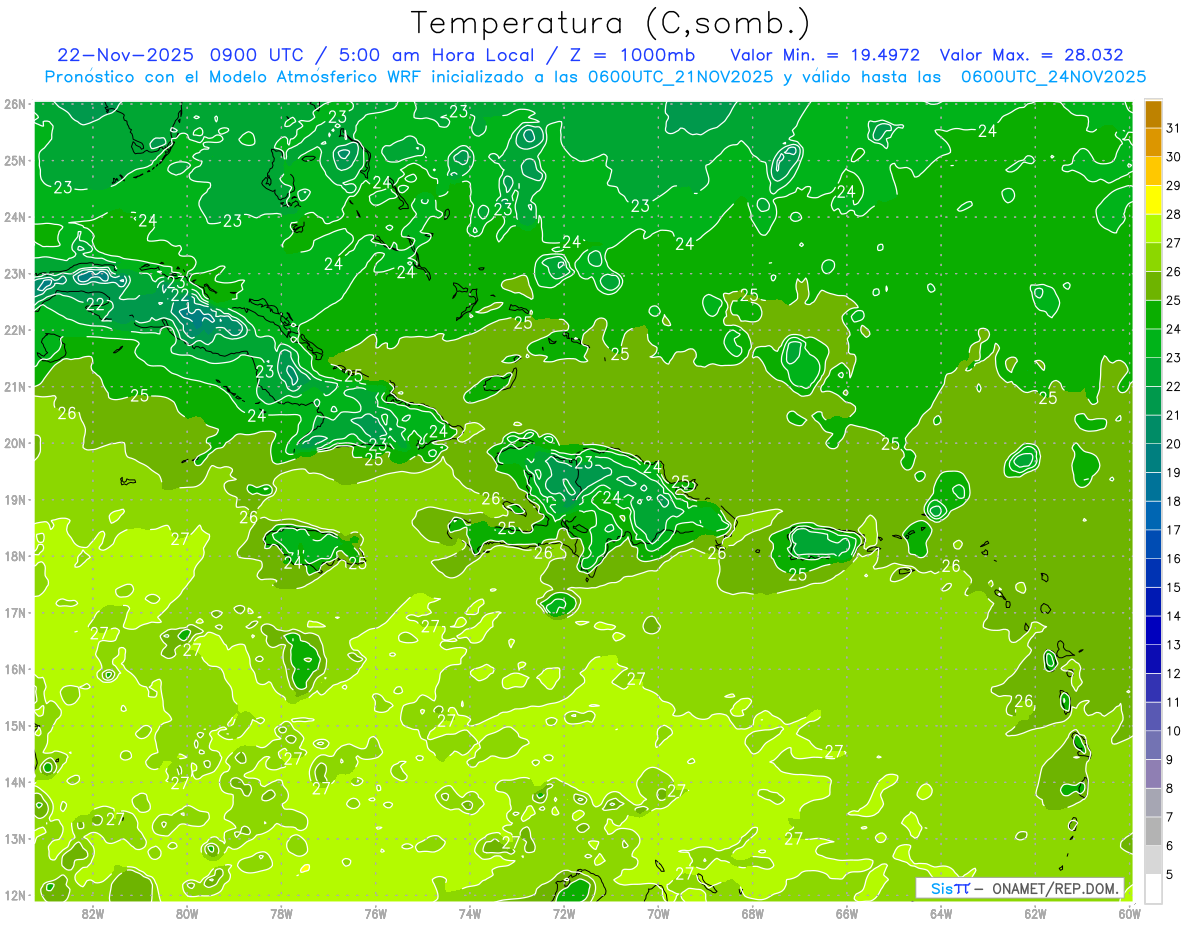The width and height of the screenshot is (1200, 927).
Task: Click the '70W' longitude axis label
Action: click(658, 913)
